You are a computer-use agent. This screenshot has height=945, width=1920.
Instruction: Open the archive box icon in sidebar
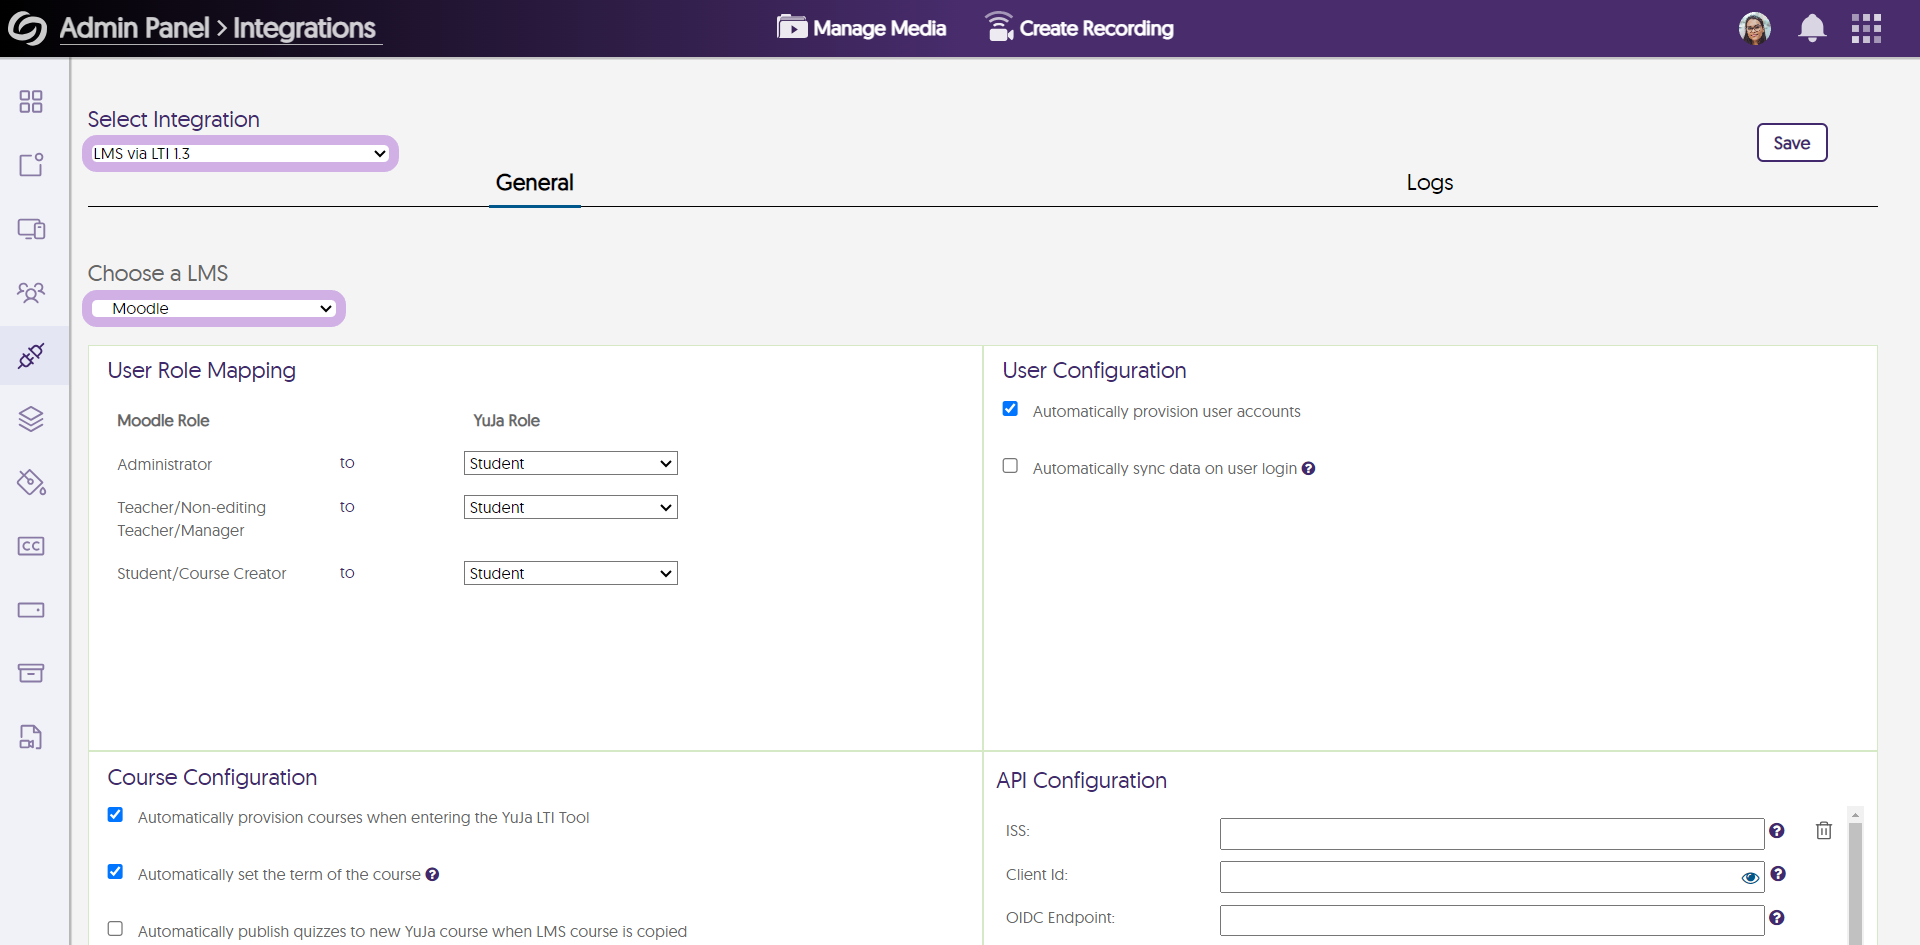31,673
